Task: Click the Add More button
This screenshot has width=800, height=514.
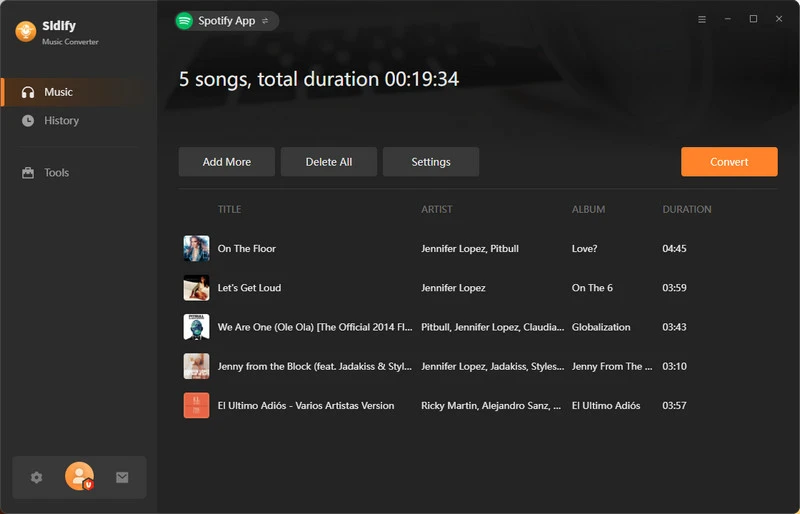Action: [227, 162]
